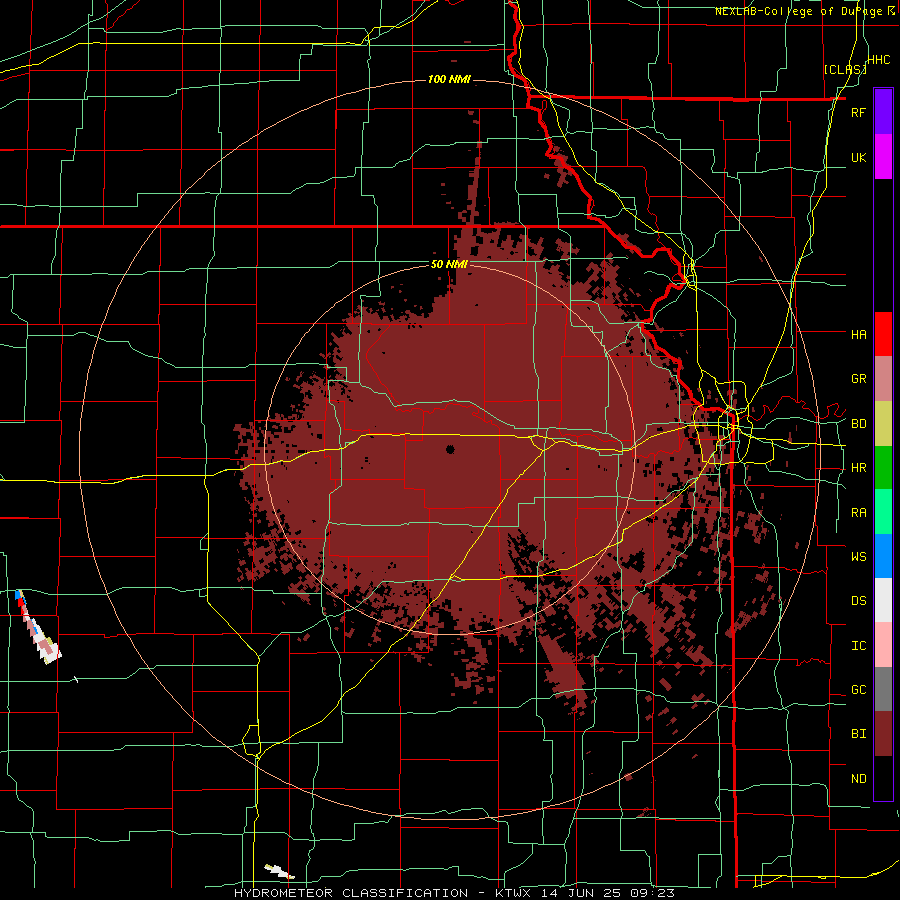The height and width of the screenshot is (900, 900).
Task: Click the 'HHC' product label
Action: [879, 60]
